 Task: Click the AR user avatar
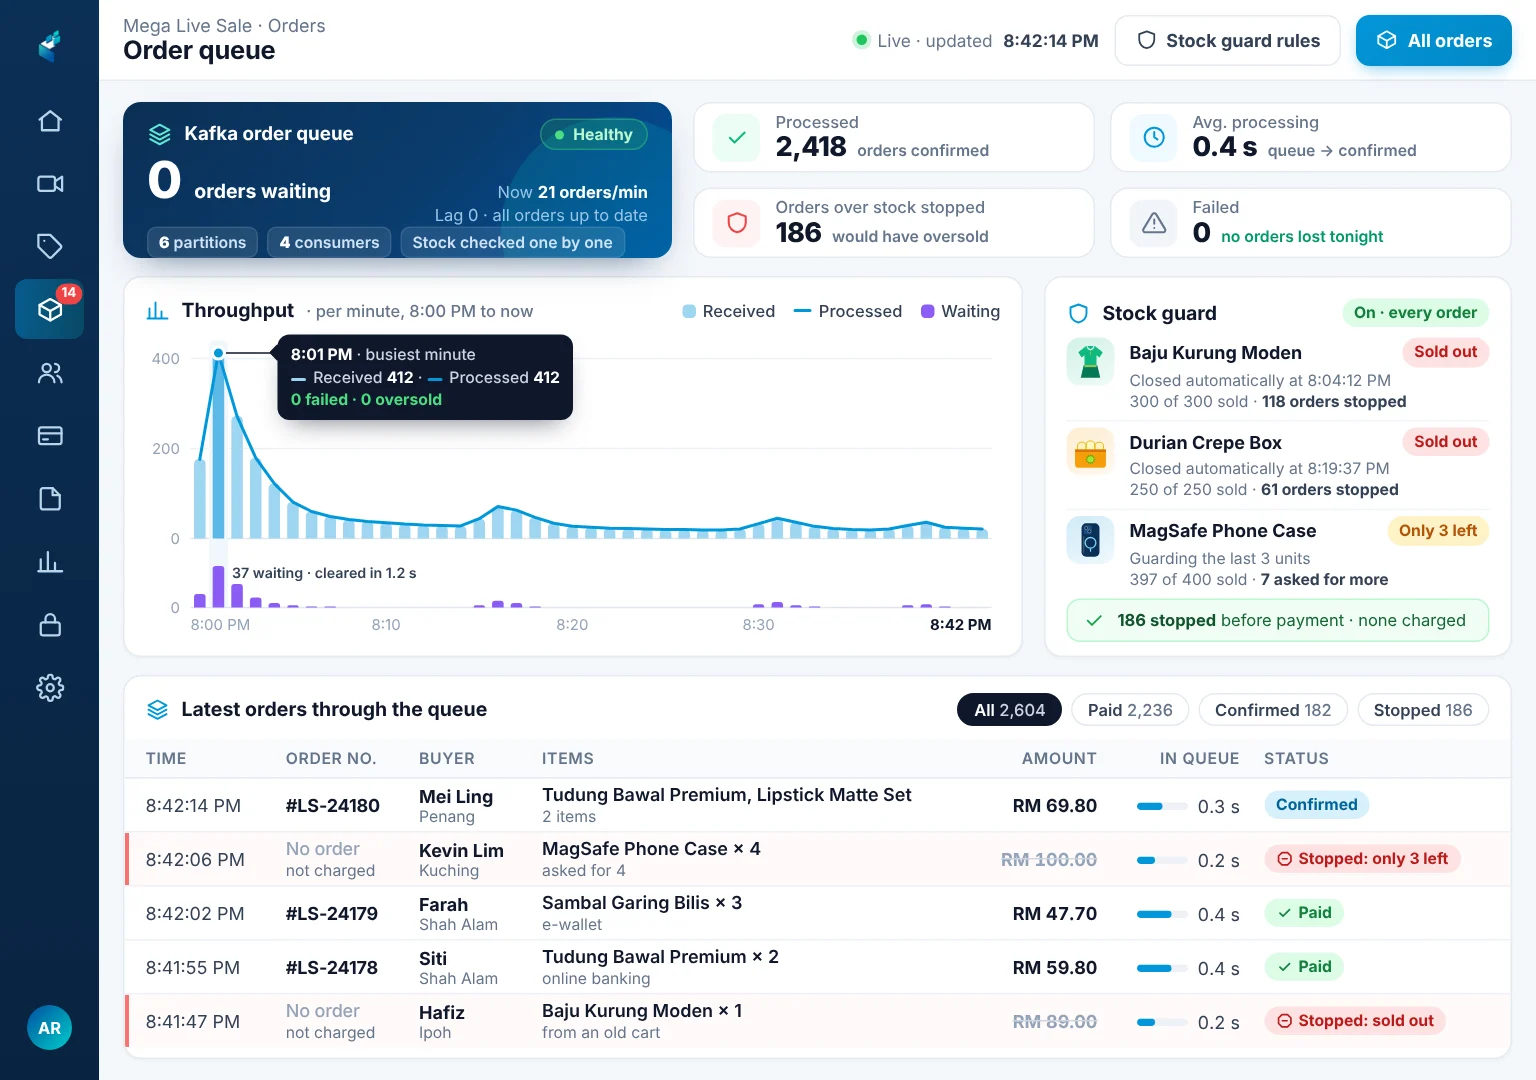(x=50, y=1028)
